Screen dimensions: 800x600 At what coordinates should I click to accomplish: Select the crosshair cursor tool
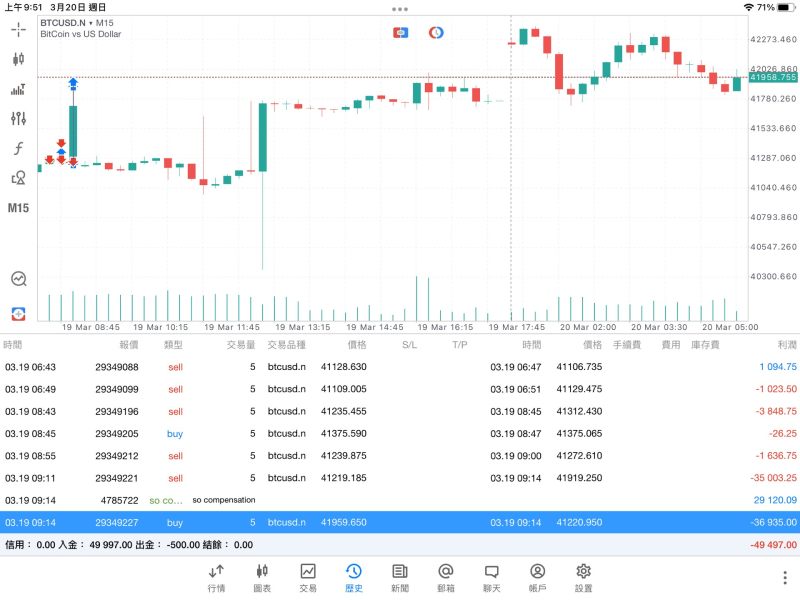(18, 30)
